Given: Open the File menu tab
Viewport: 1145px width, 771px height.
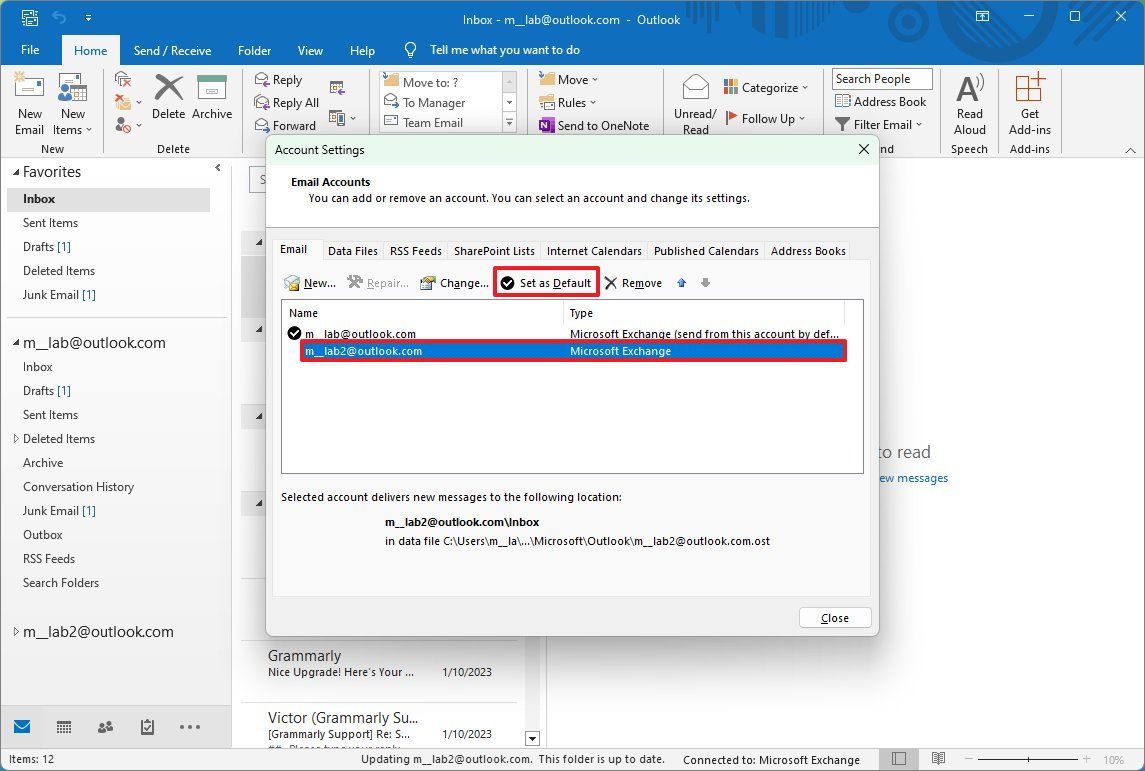Looking at the screenshot, I should coord(30,50).
